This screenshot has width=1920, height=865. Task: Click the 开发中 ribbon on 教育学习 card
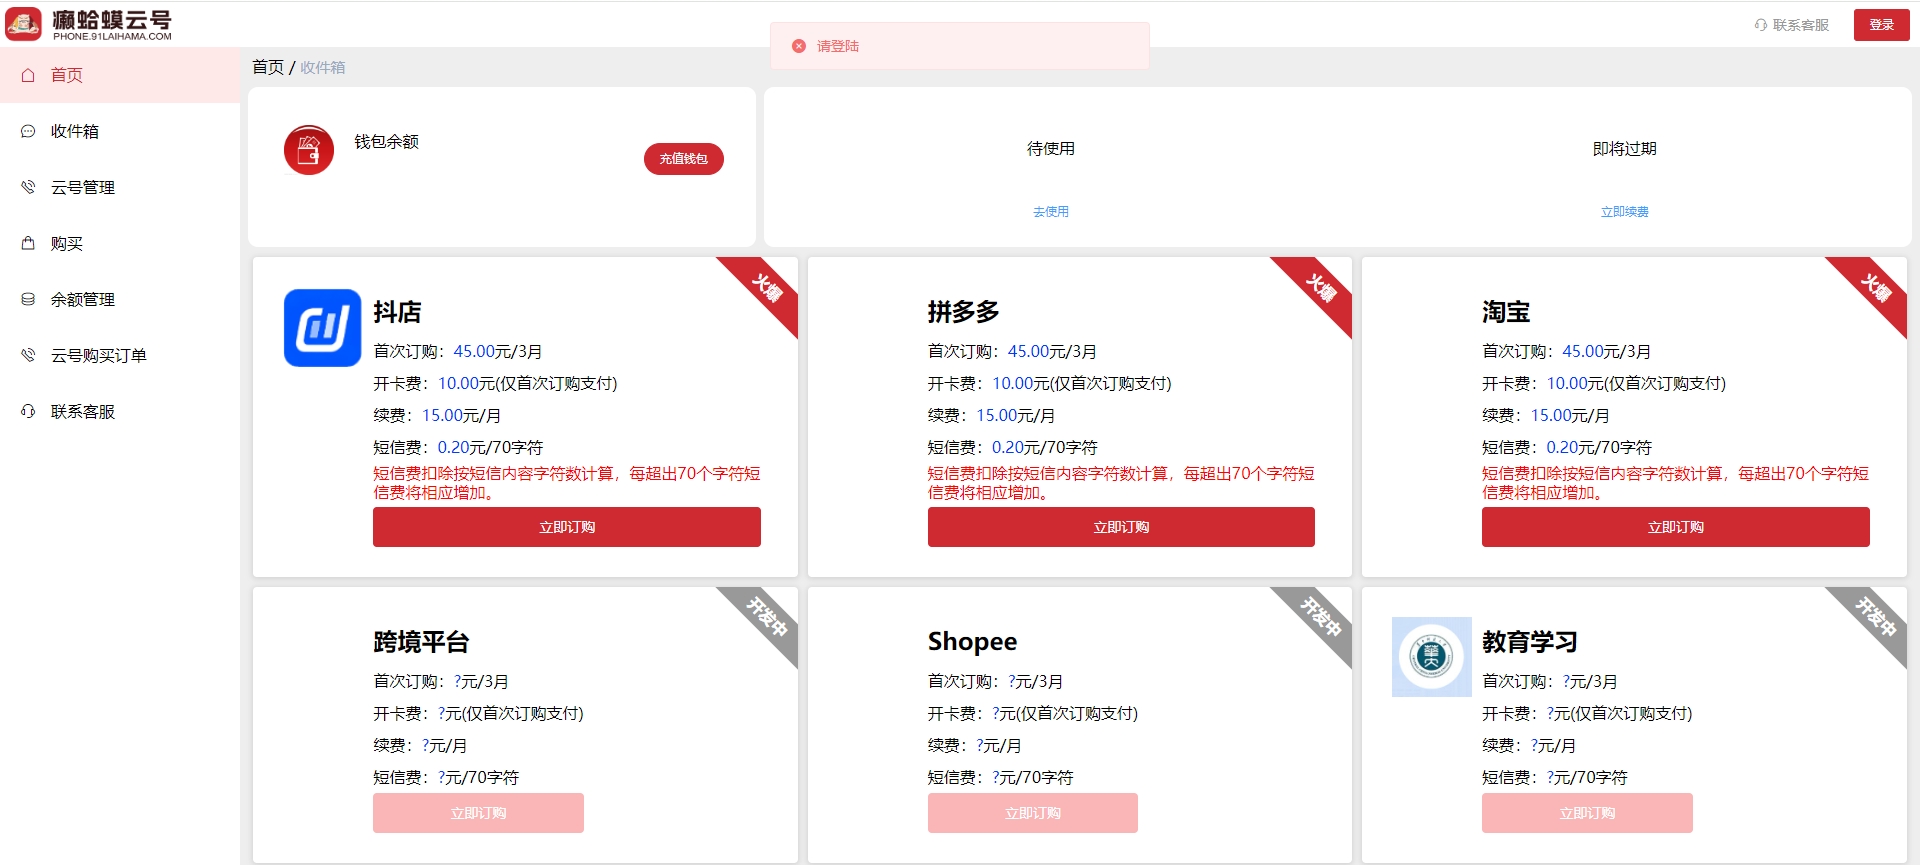(1876, 617)
